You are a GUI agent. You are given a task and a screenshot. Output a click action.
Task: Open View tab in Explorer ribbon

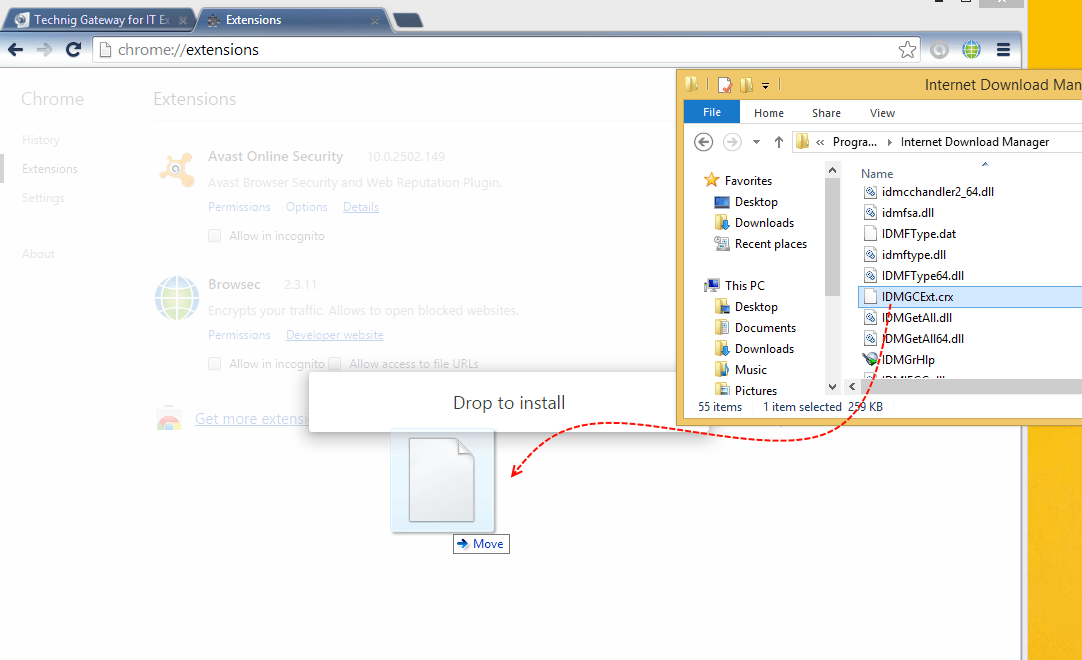(882, 113)
